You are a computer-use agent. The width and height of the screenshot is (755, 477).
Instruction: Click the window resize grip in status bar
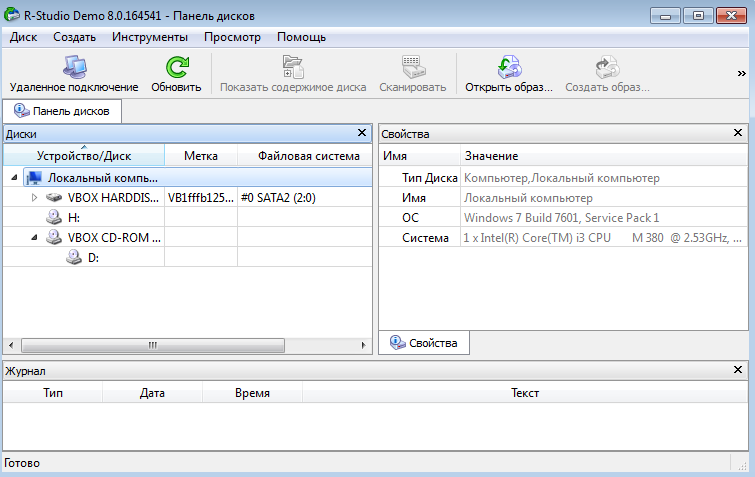tap(742, 464)
